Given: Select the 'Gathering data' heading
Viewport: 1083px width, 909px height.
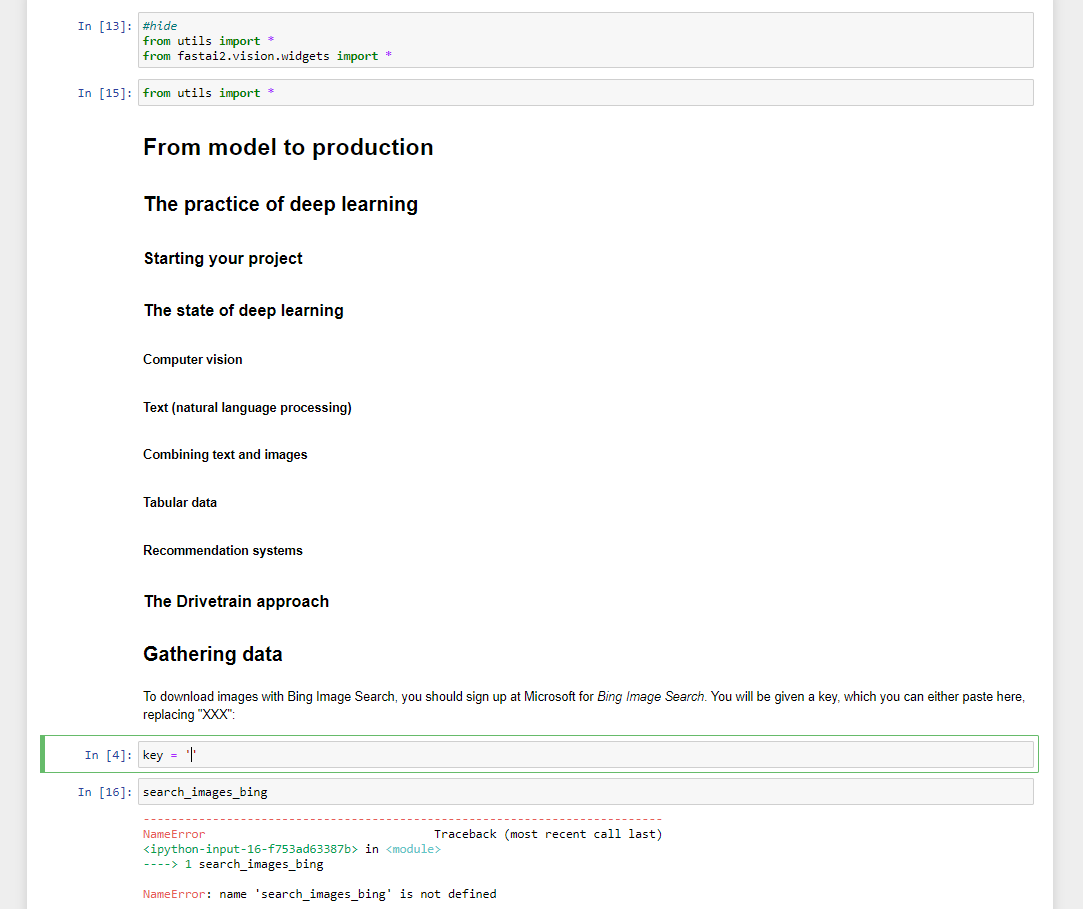Looking at the screenshot, I should click(x=213, y=654).
